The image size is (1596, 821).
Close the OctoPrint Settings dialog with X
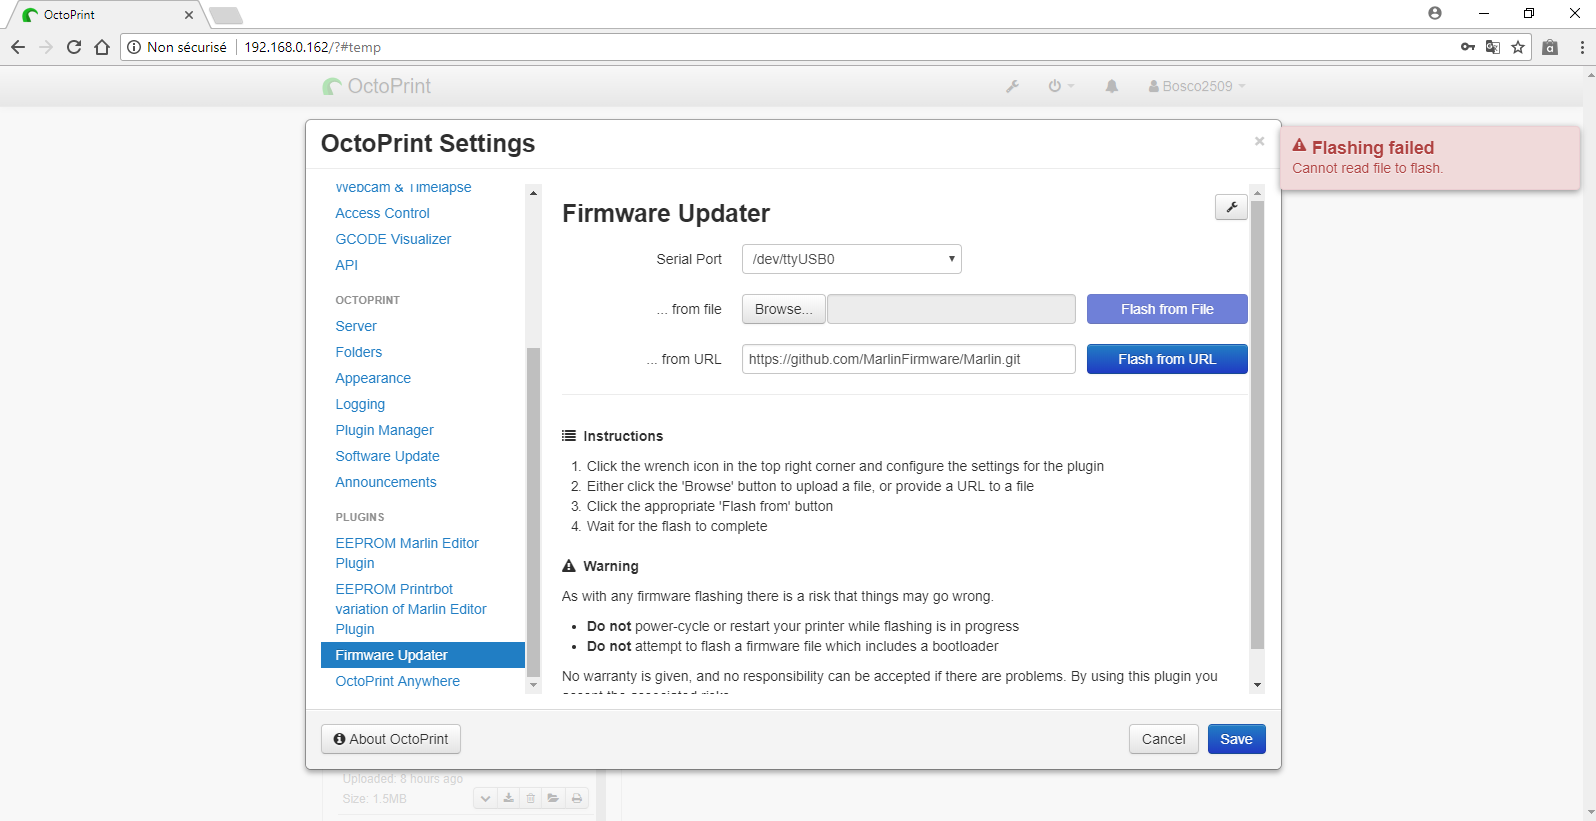(x=1259, y=141)
